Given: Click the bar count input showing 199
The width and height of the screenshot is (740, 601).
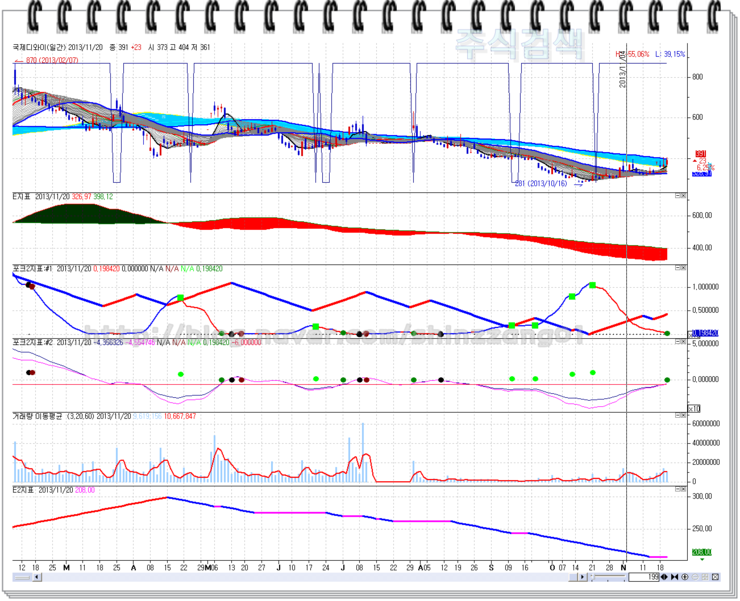Looking at the screenshot, I should [644, 577].
